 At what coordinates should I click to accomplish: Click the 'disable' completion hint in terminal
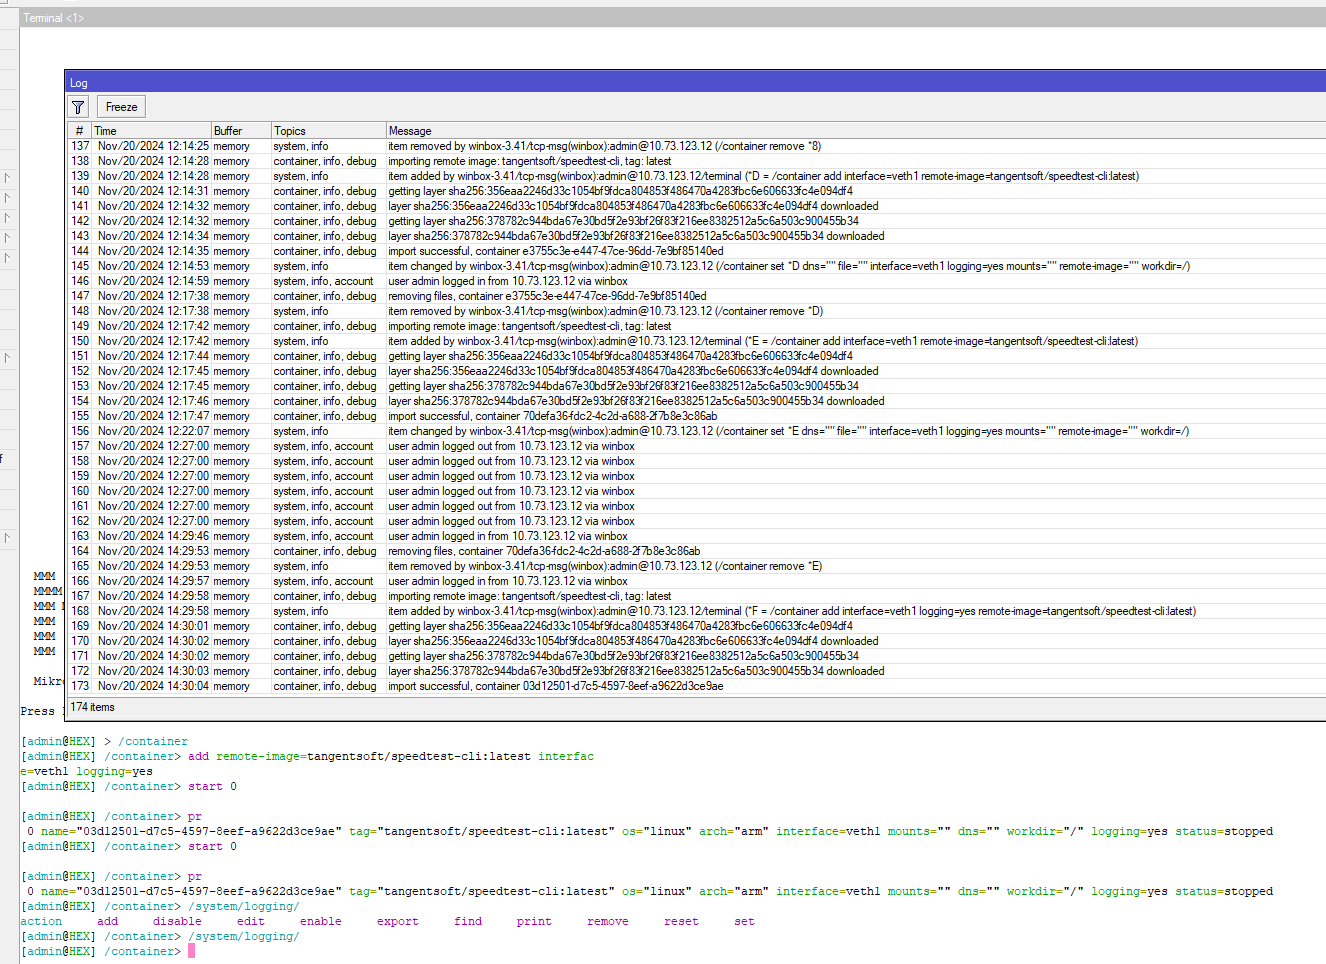coord(178,921)
